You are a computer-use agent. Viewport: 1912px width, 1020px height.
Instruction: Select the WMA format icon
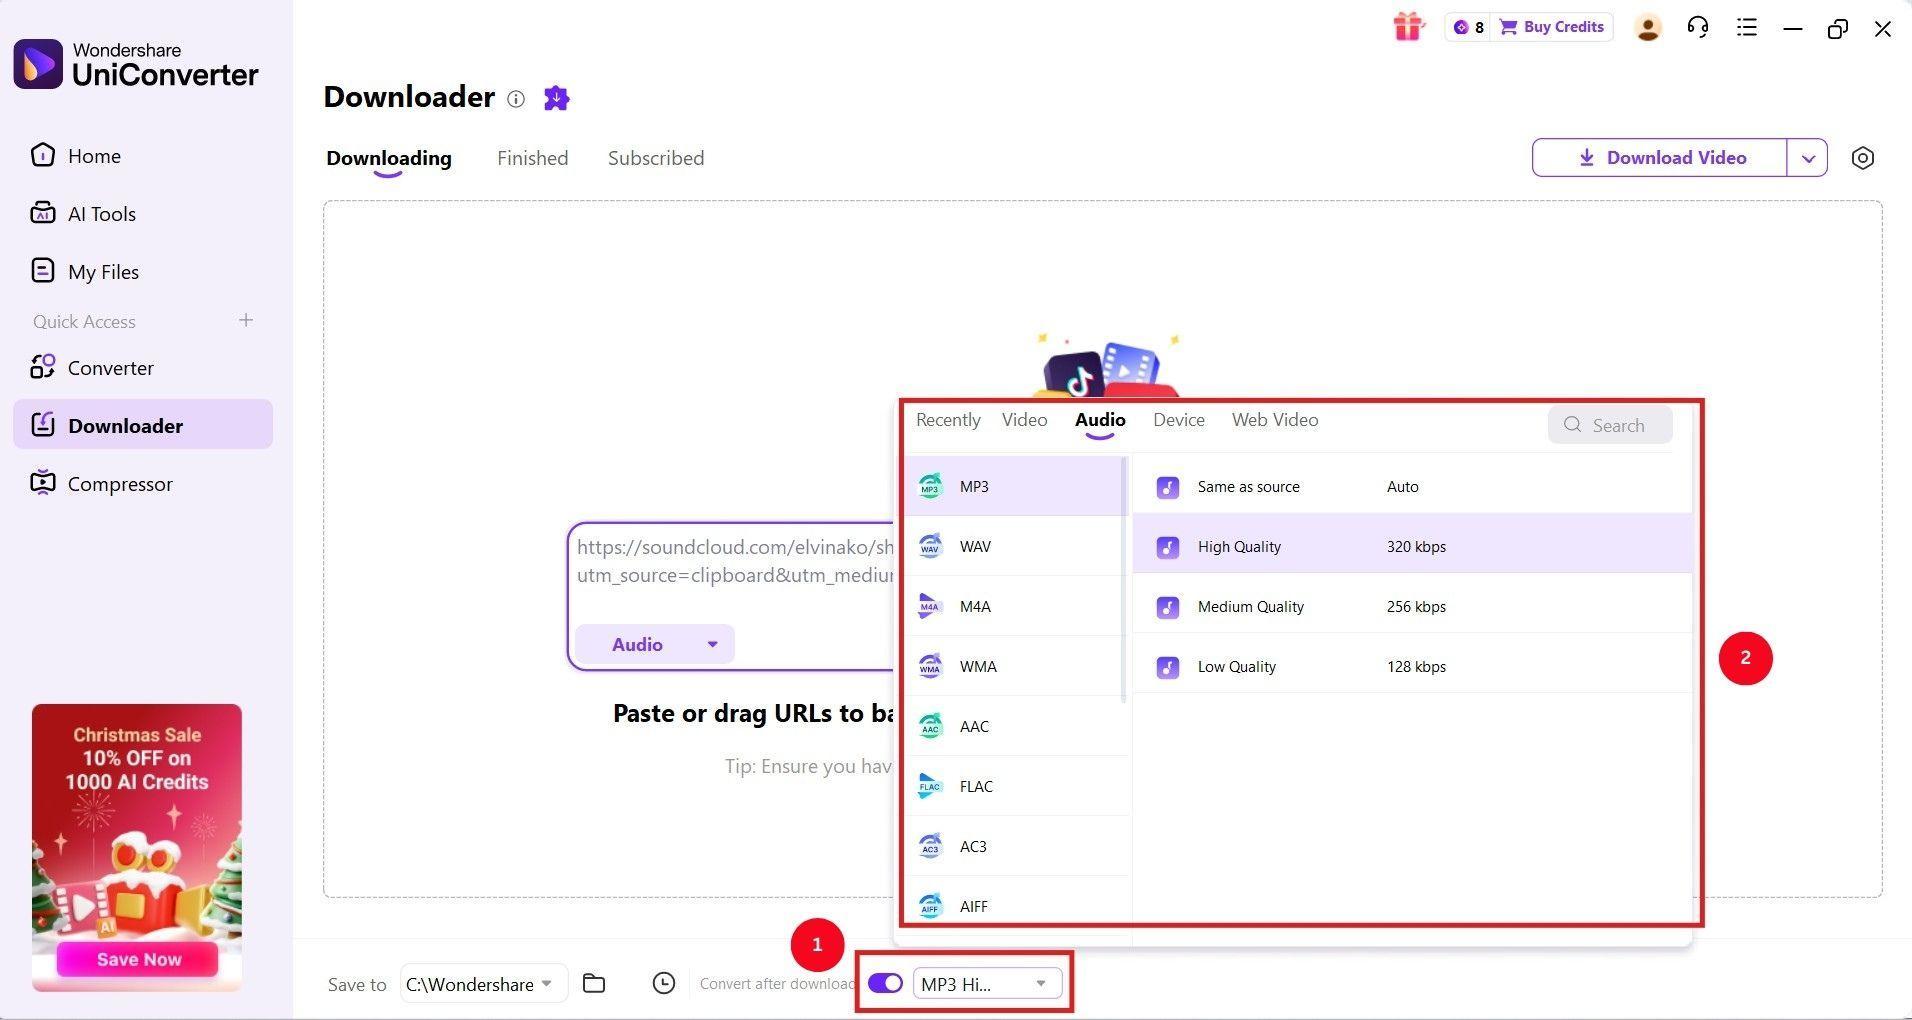(x=930, y=666)
